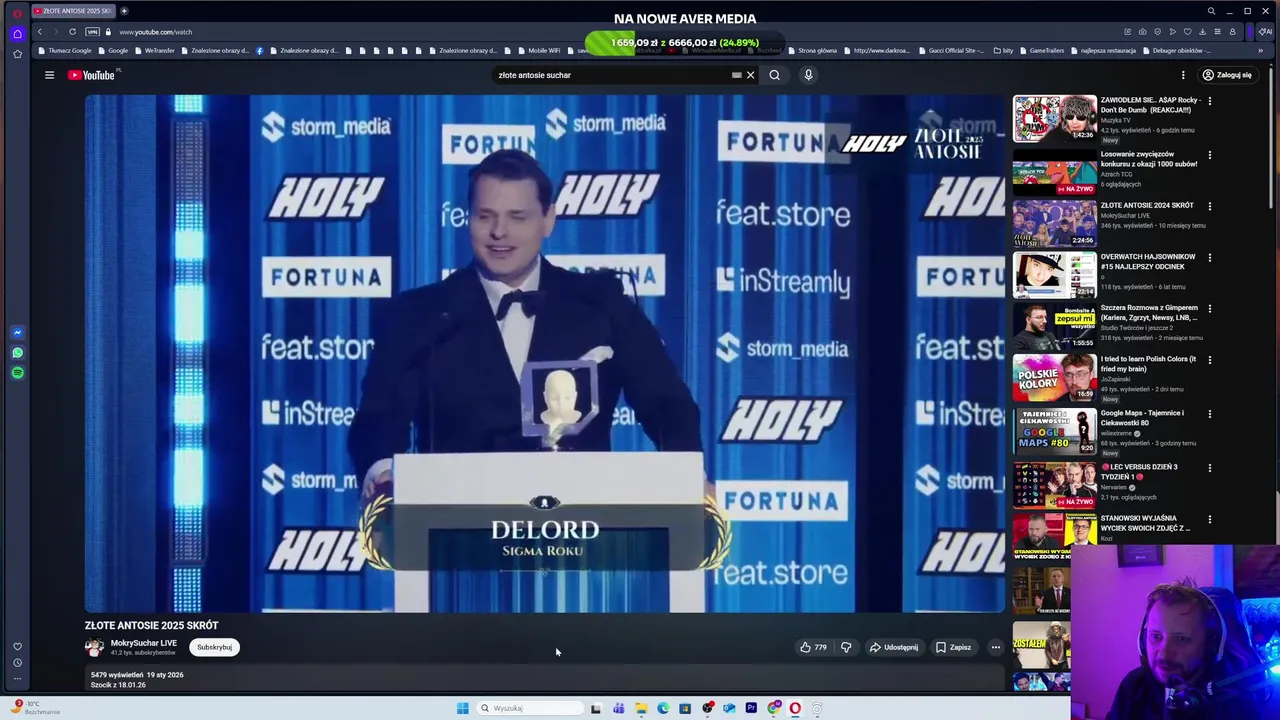1280x720 pixels.
Task: Open the Mobile WiFi bookmark
Action: pos(539,50)
